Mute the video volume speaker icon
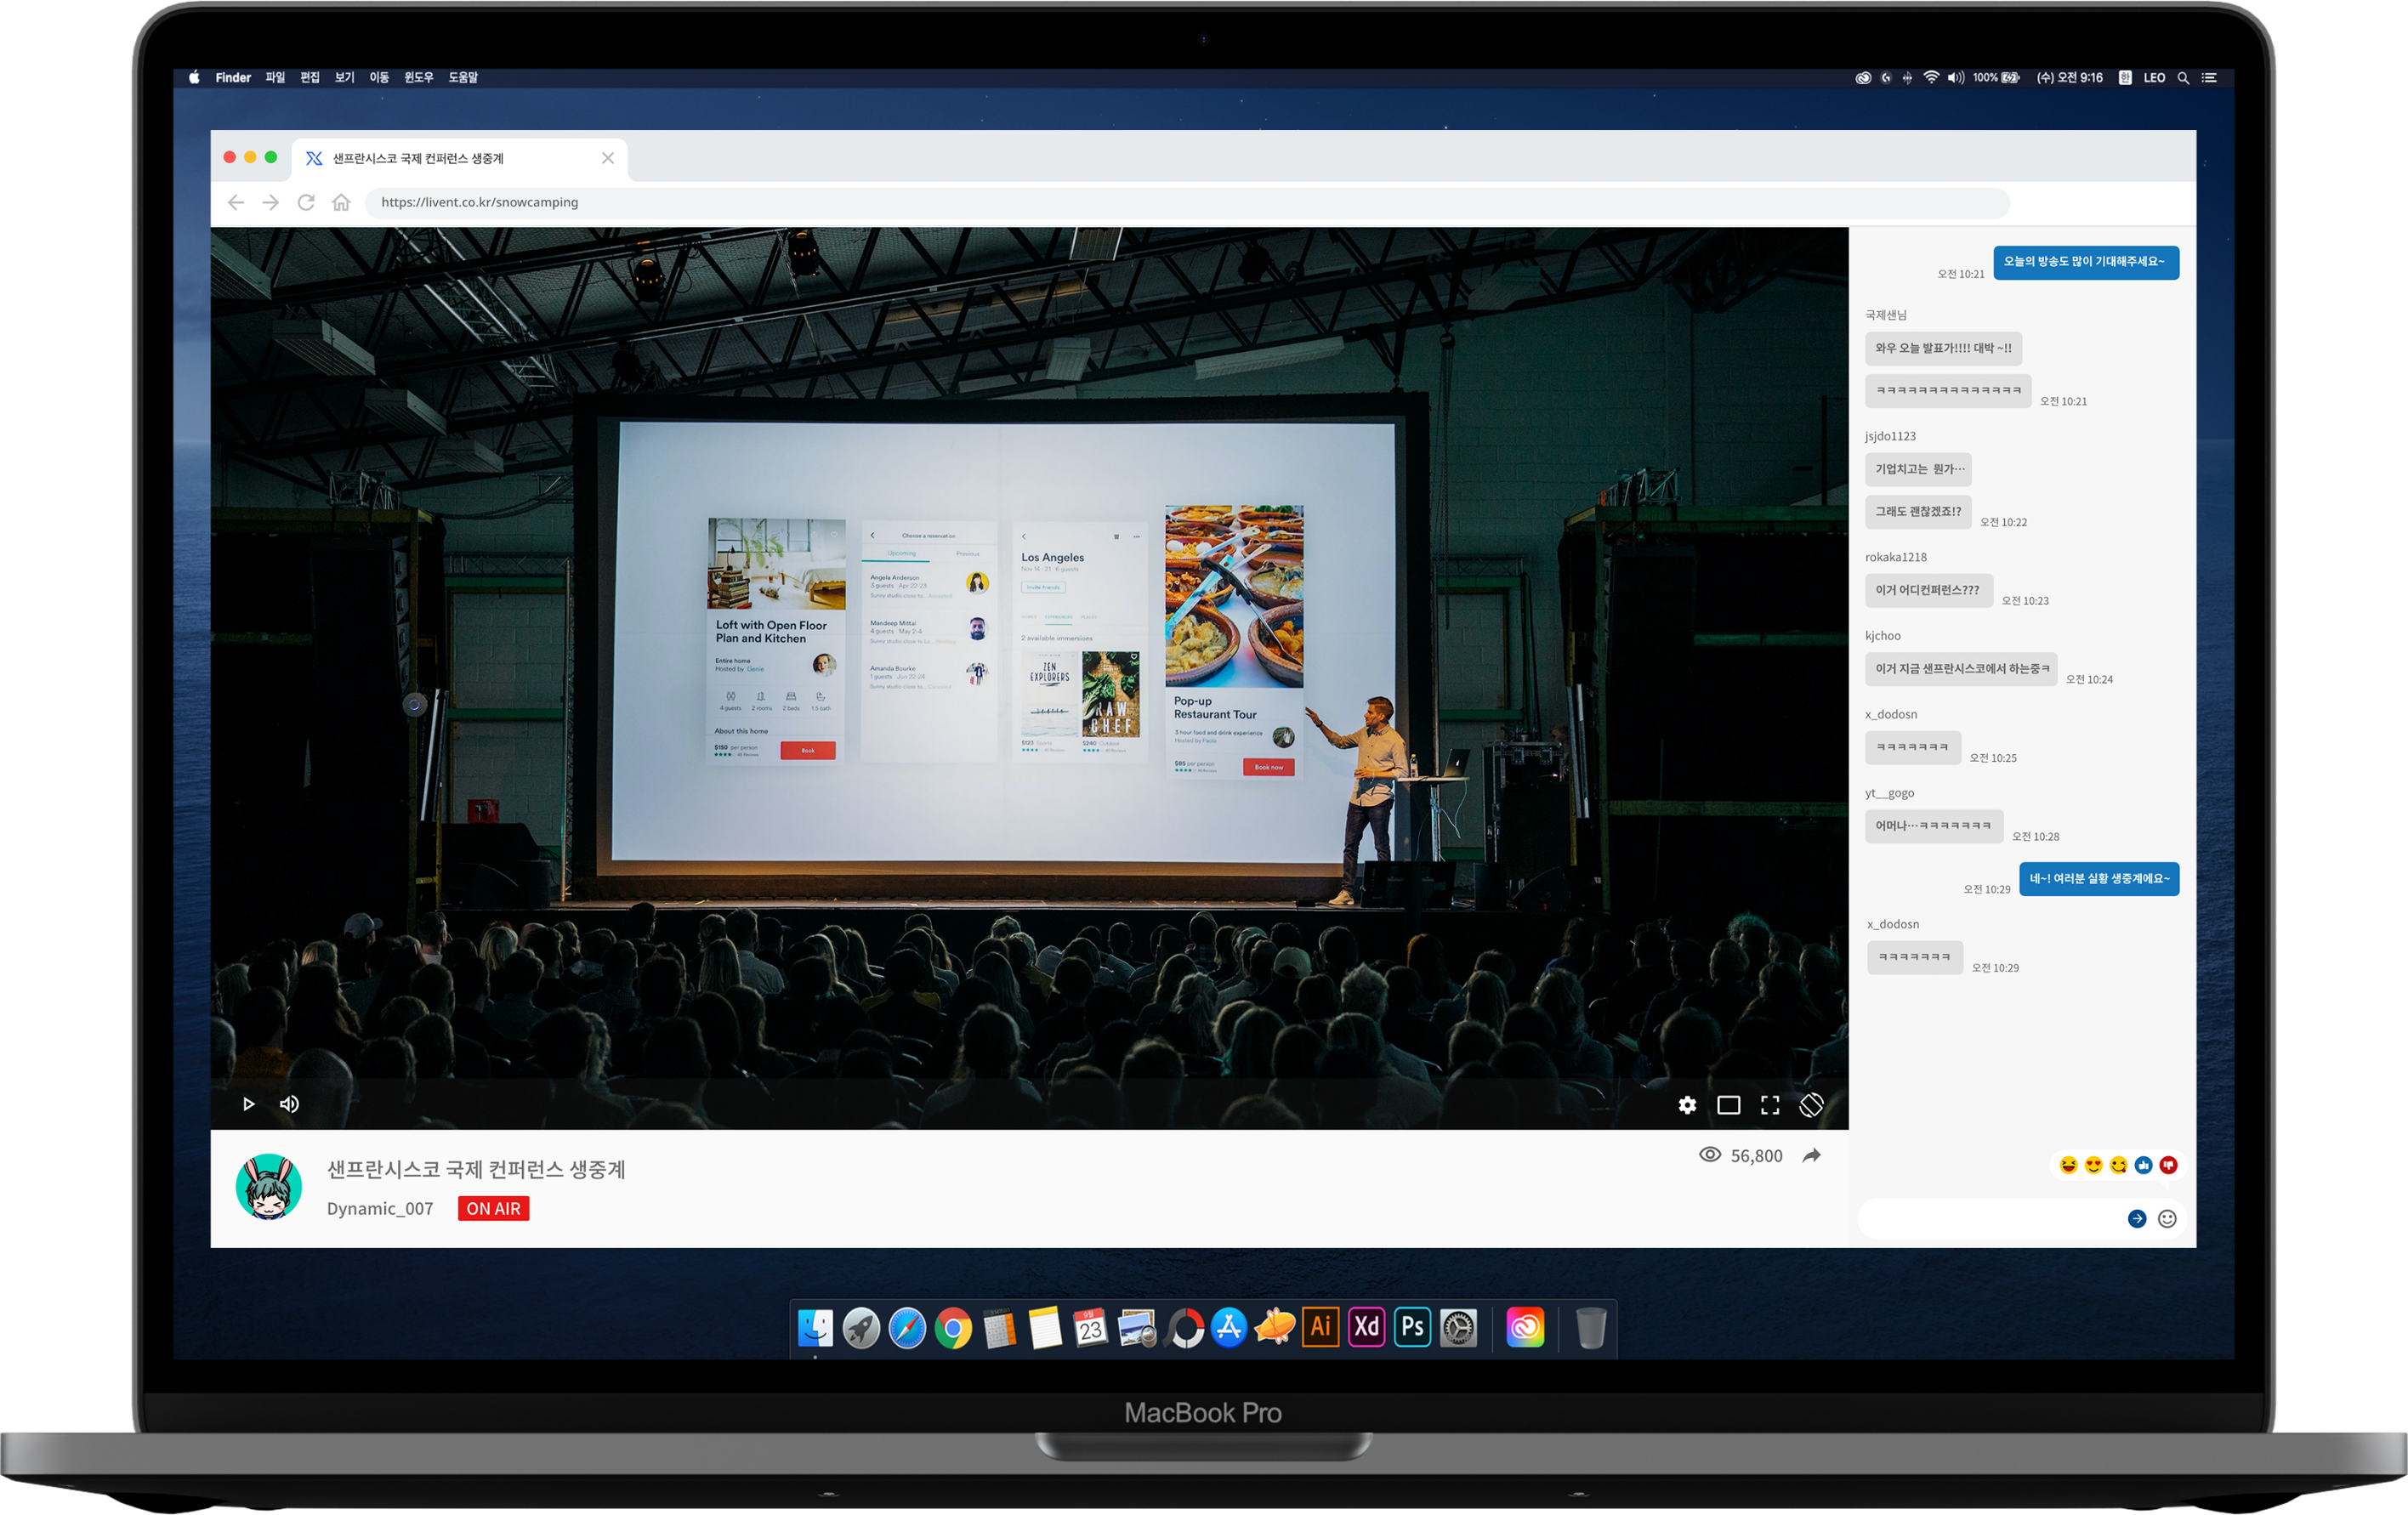Viewport: 2408px width, 1515px height. [289, 1104]
